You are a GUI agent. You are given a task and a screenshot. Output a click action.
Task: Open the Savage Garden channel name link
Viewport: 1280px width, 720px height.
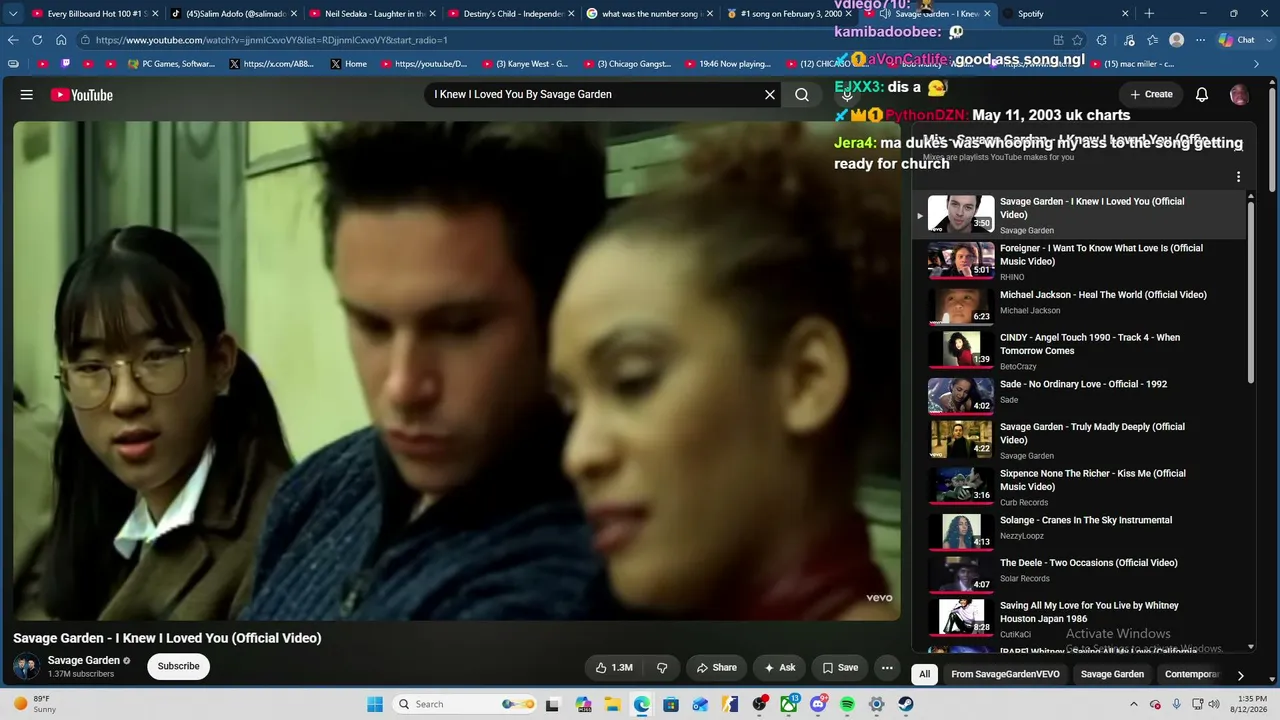coord(84,660)
